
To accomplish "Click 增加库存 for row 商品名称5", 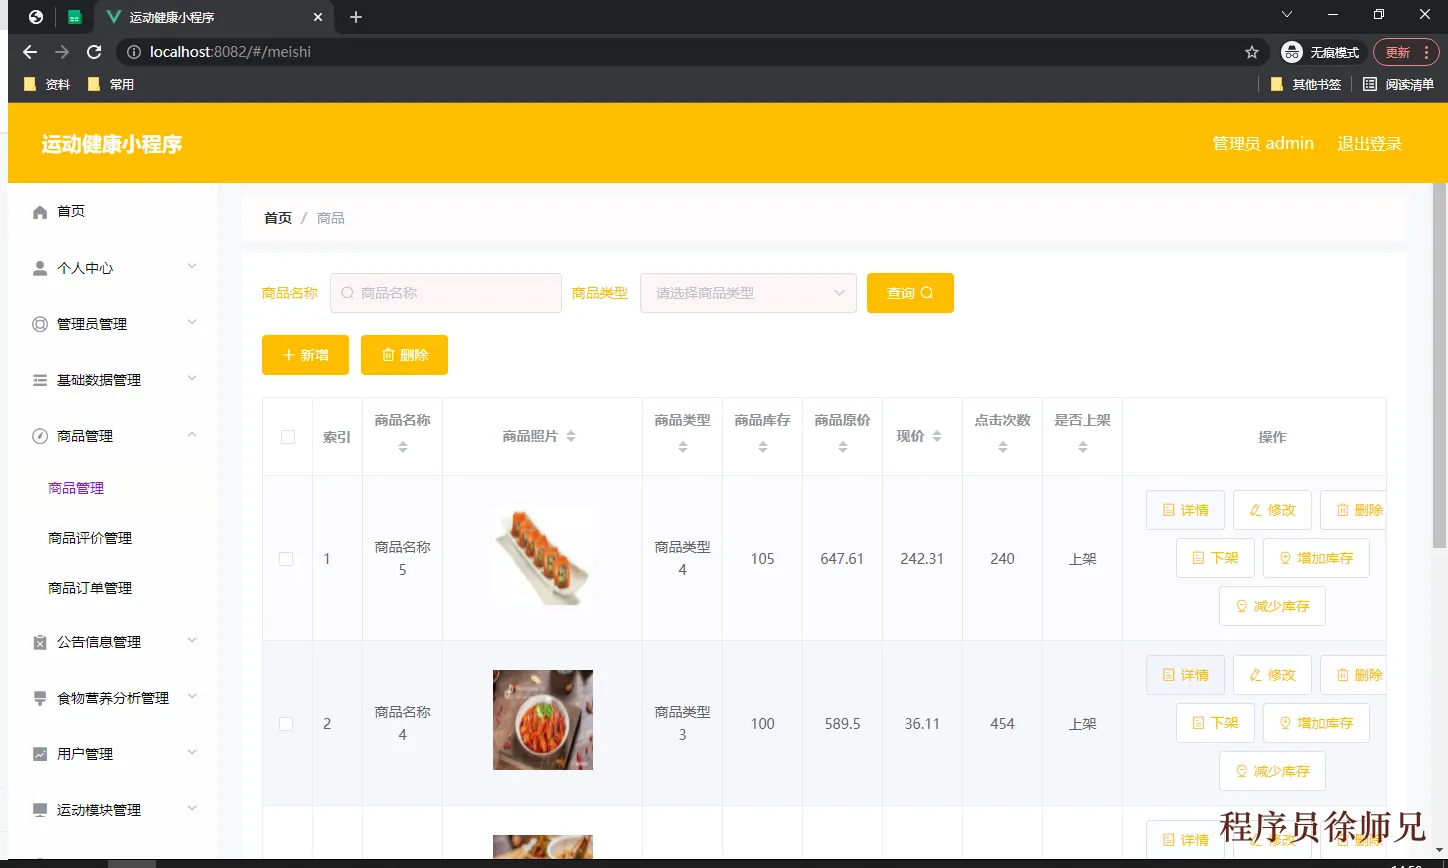I will pos(1316,558).
